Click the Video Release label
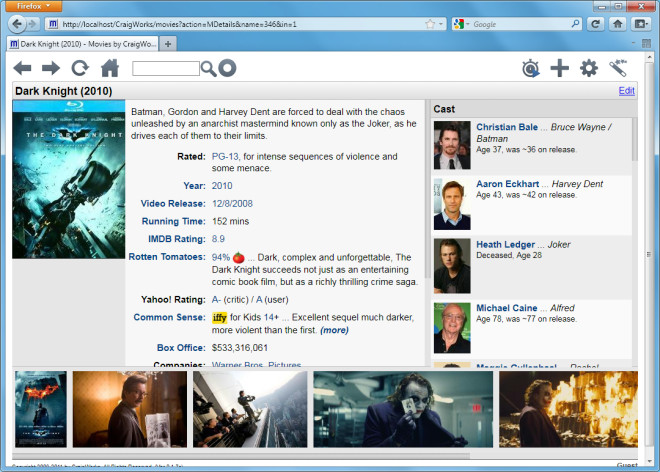This screenshot has width=660, height=472. point(173,204)
